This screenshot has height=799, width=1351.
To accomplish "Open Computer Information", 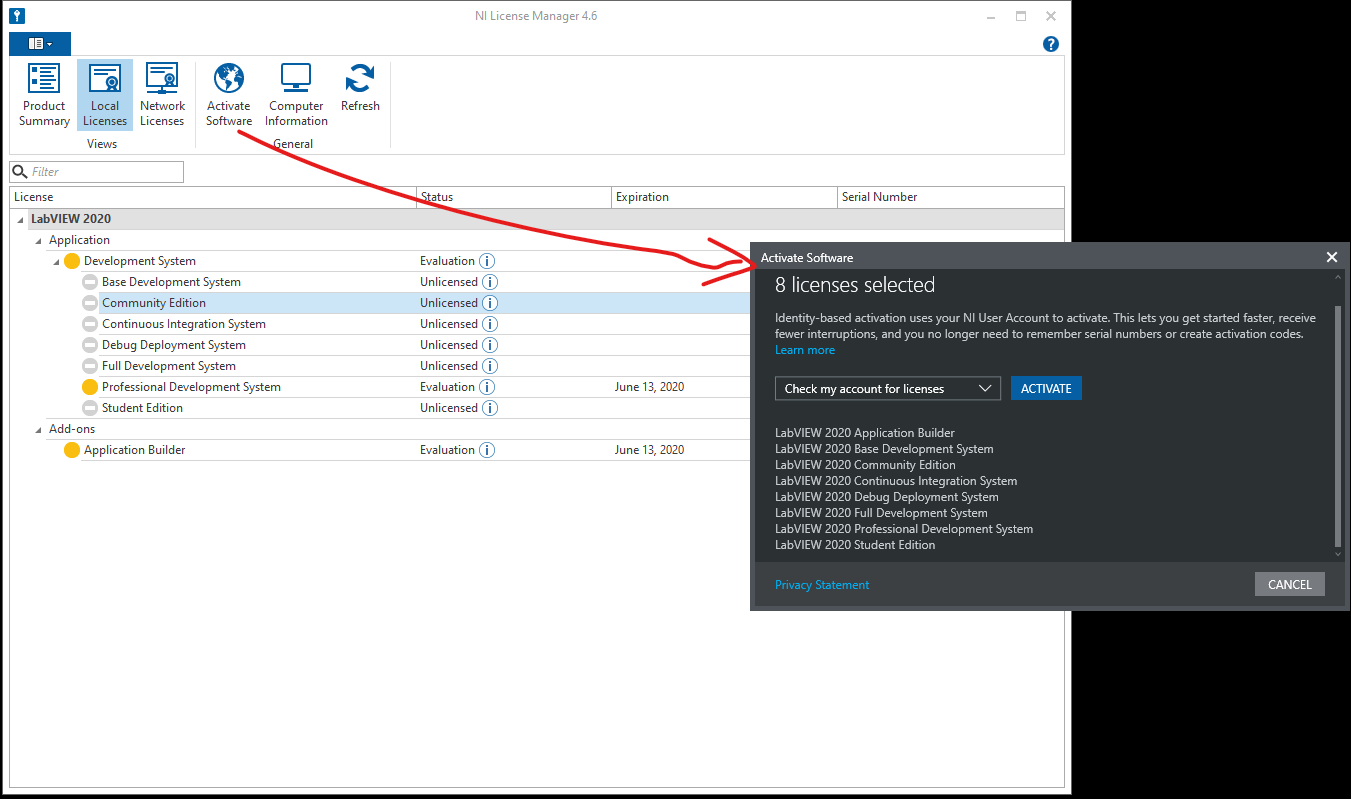I will 296,95.
